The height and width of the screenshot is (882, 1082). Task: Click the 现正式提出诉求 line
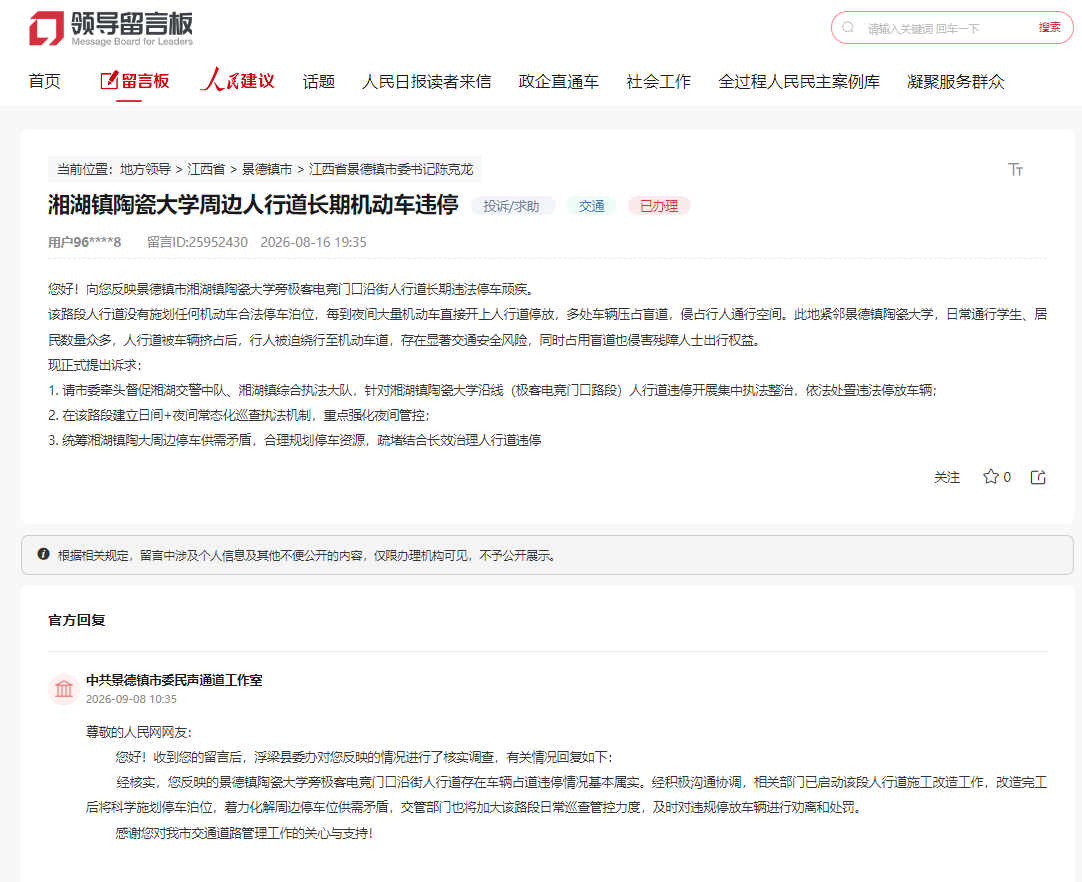95,365
